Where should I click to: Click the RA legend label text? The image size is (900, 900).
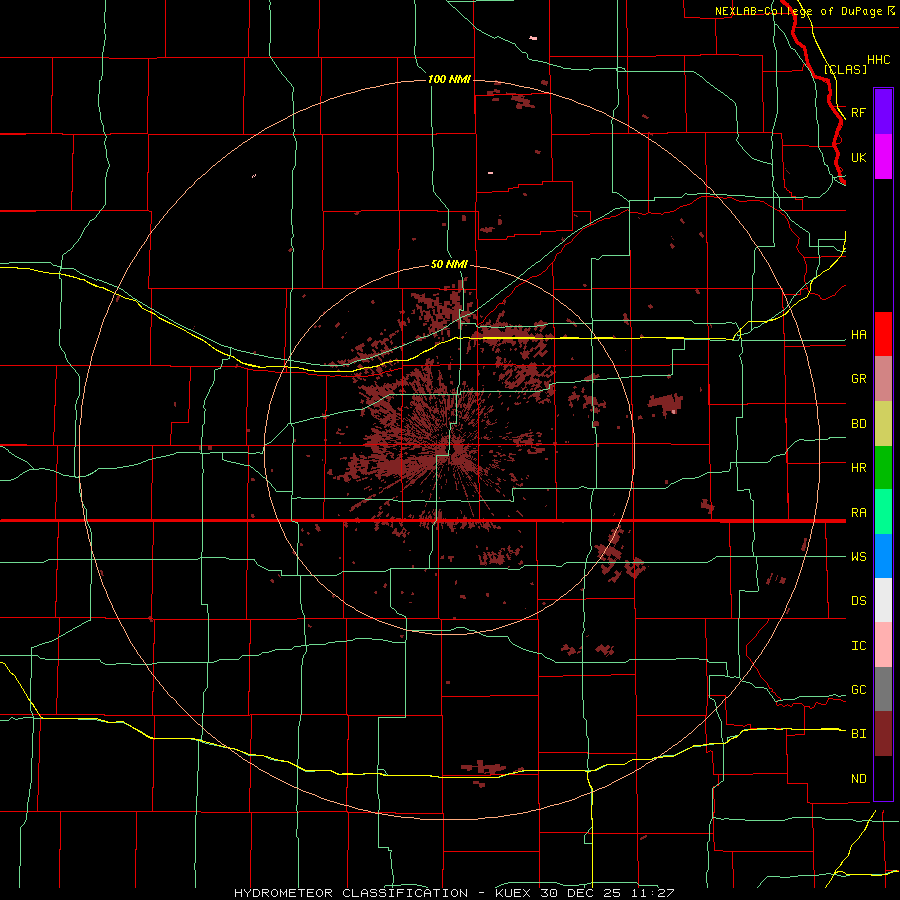tap(859, 513)
